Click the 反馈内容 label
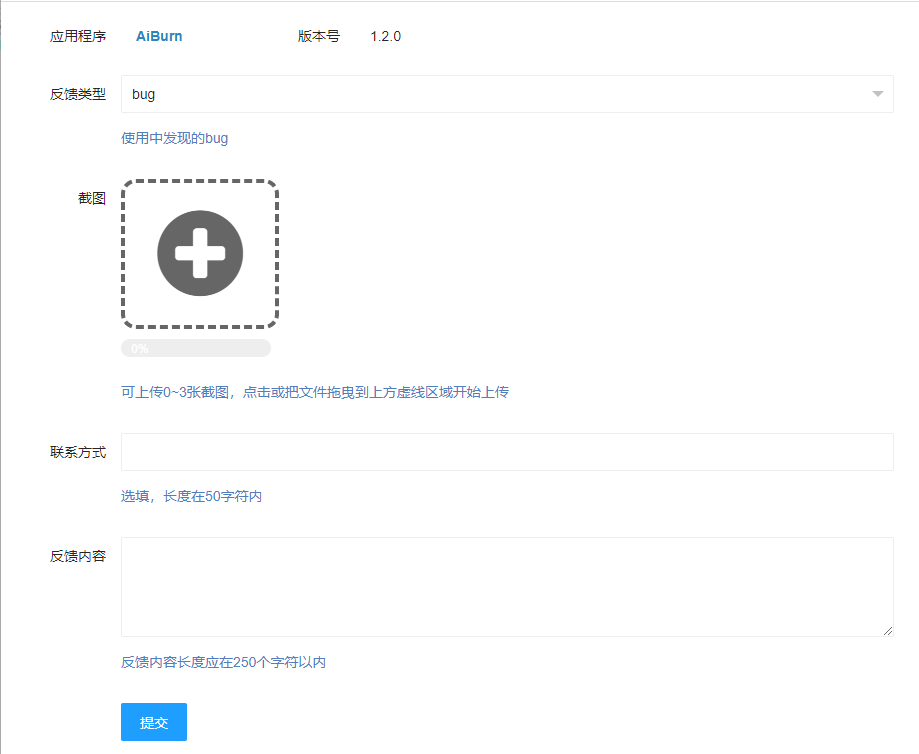 (x=78, y=556)
